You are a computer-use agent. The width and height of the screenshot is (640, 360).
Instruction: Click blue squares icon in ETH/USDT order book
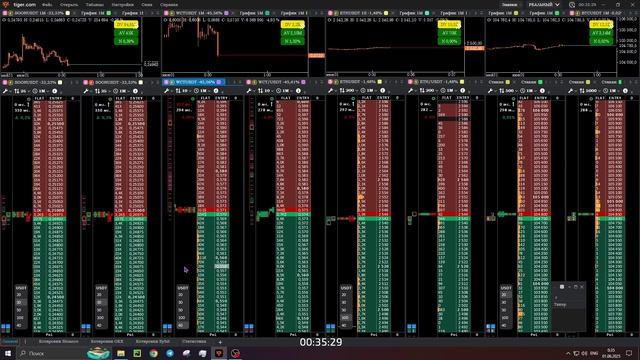tap(411, 327)
